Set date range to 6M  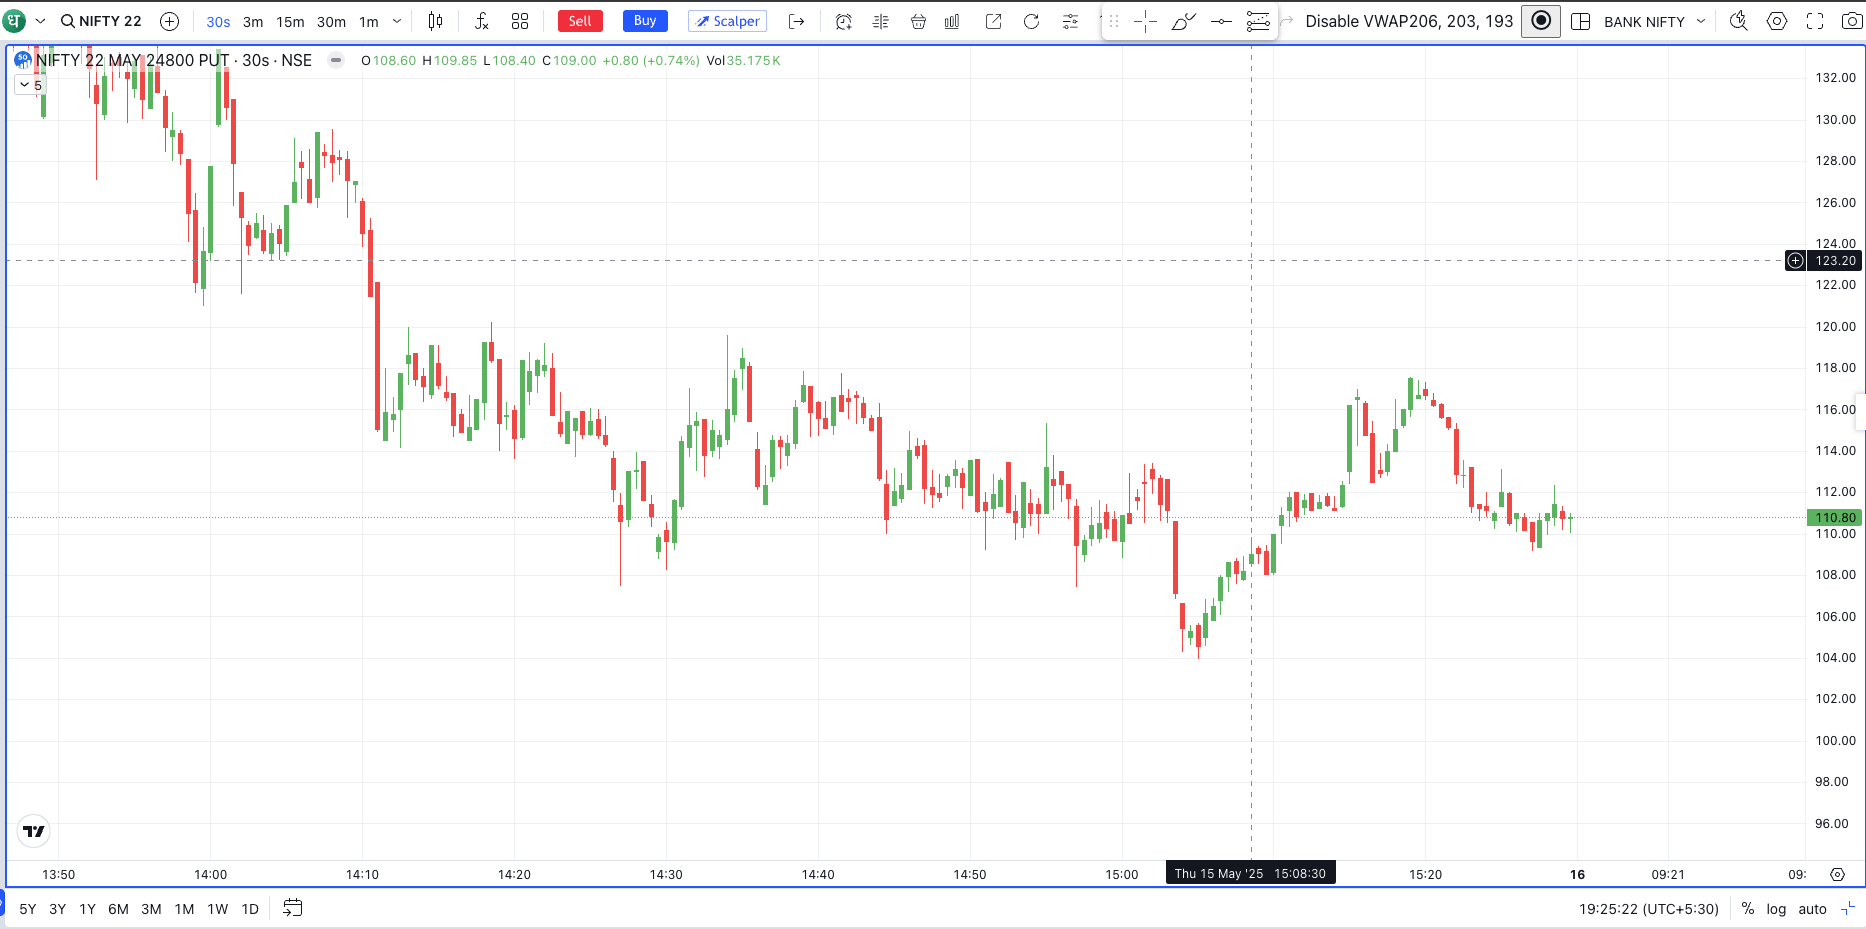tap(118, 909)
